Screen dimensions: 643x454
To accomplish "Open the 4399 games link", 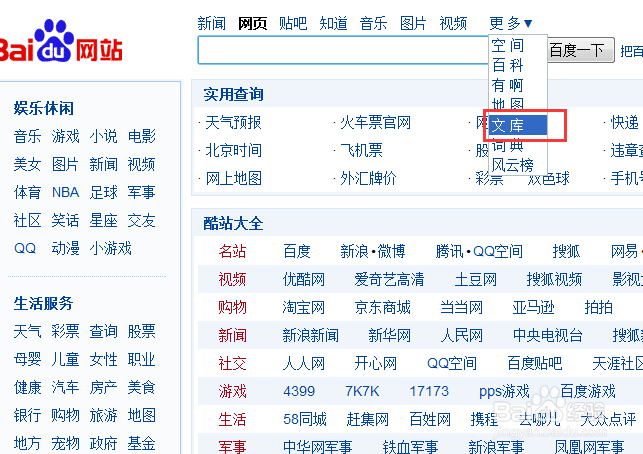I will coord(299,391).
